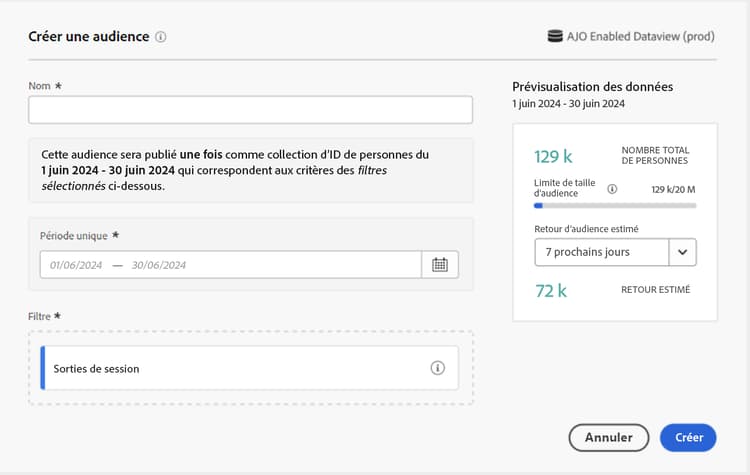750x475 pixels.
Task: Select the start date 01/06/2024
Action: click(x=76, y=265)
